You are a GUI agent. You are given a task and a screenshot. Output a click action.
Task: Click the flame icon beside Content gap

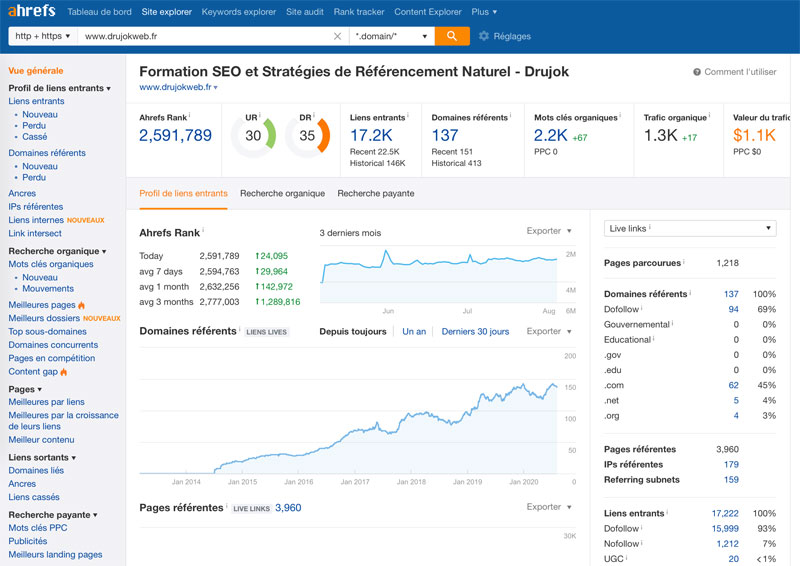coord(63,372)
